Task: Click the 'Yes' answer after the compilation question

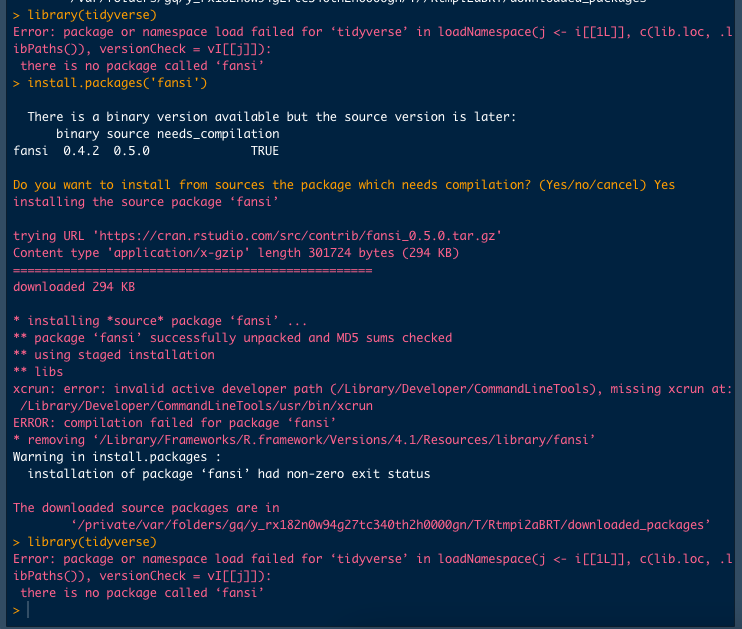Action: point(664,185)
